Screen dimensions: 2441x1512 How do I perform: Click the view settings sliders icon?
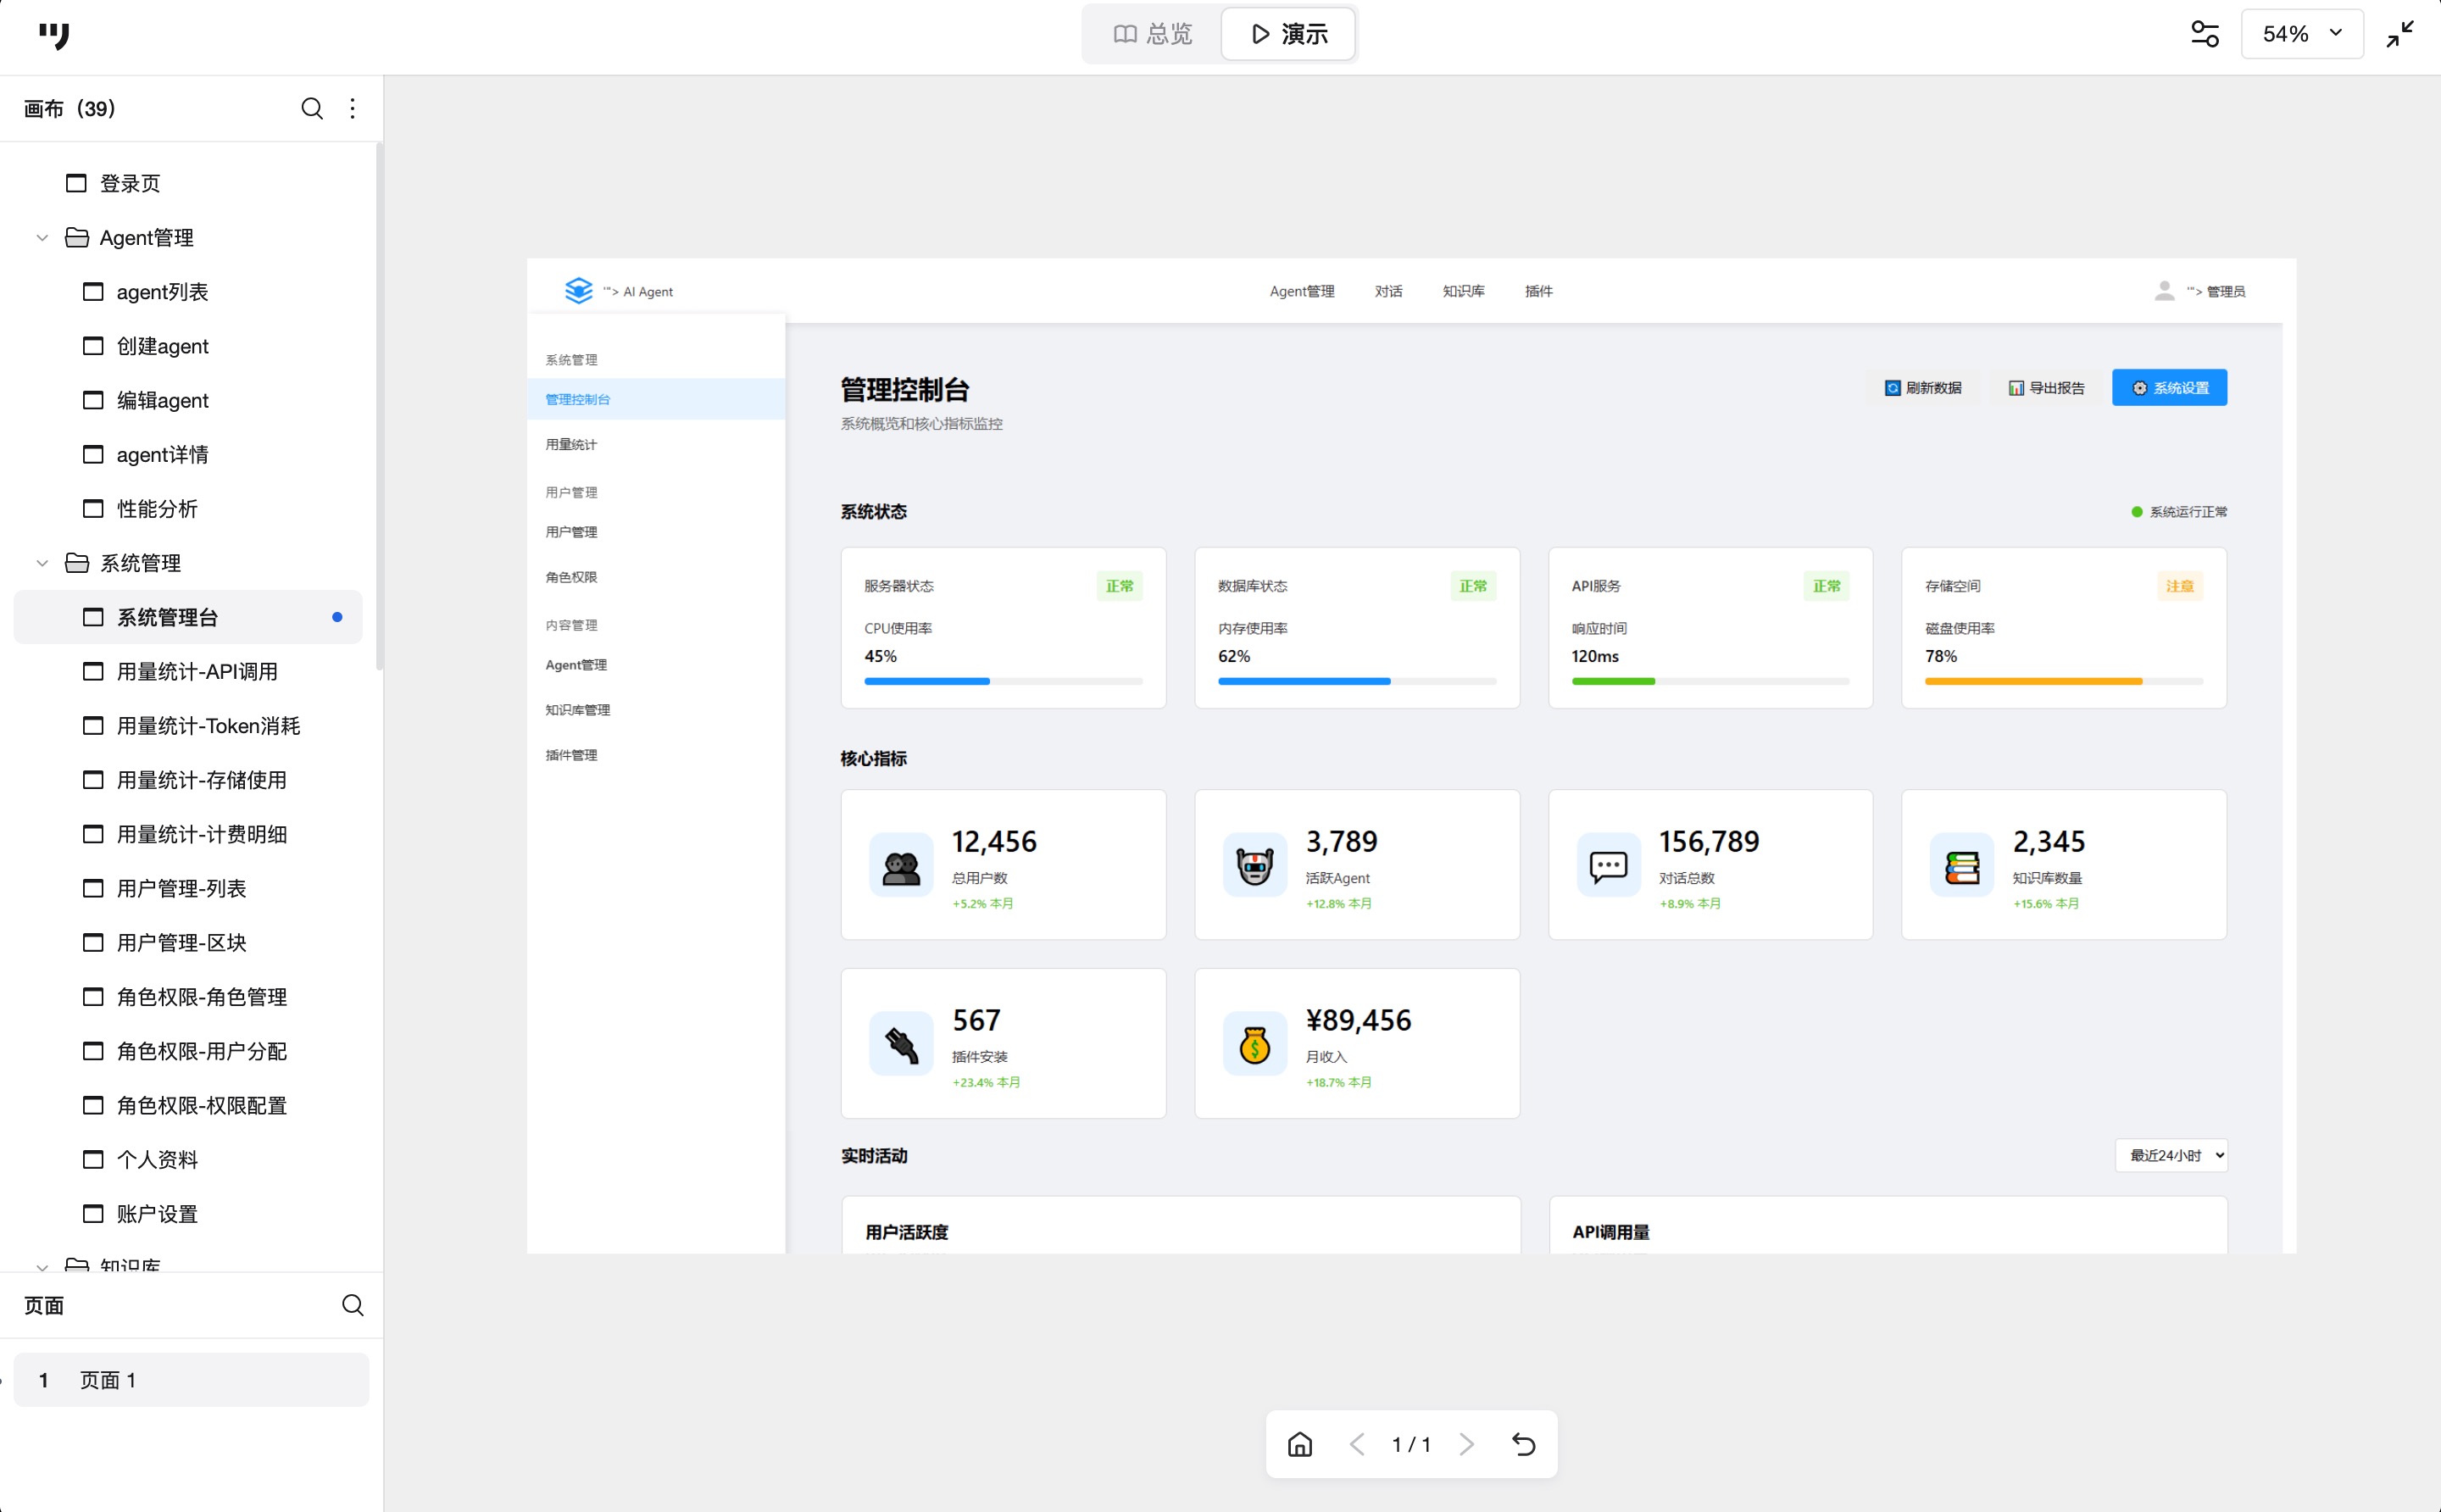(x=2205, y=34)
